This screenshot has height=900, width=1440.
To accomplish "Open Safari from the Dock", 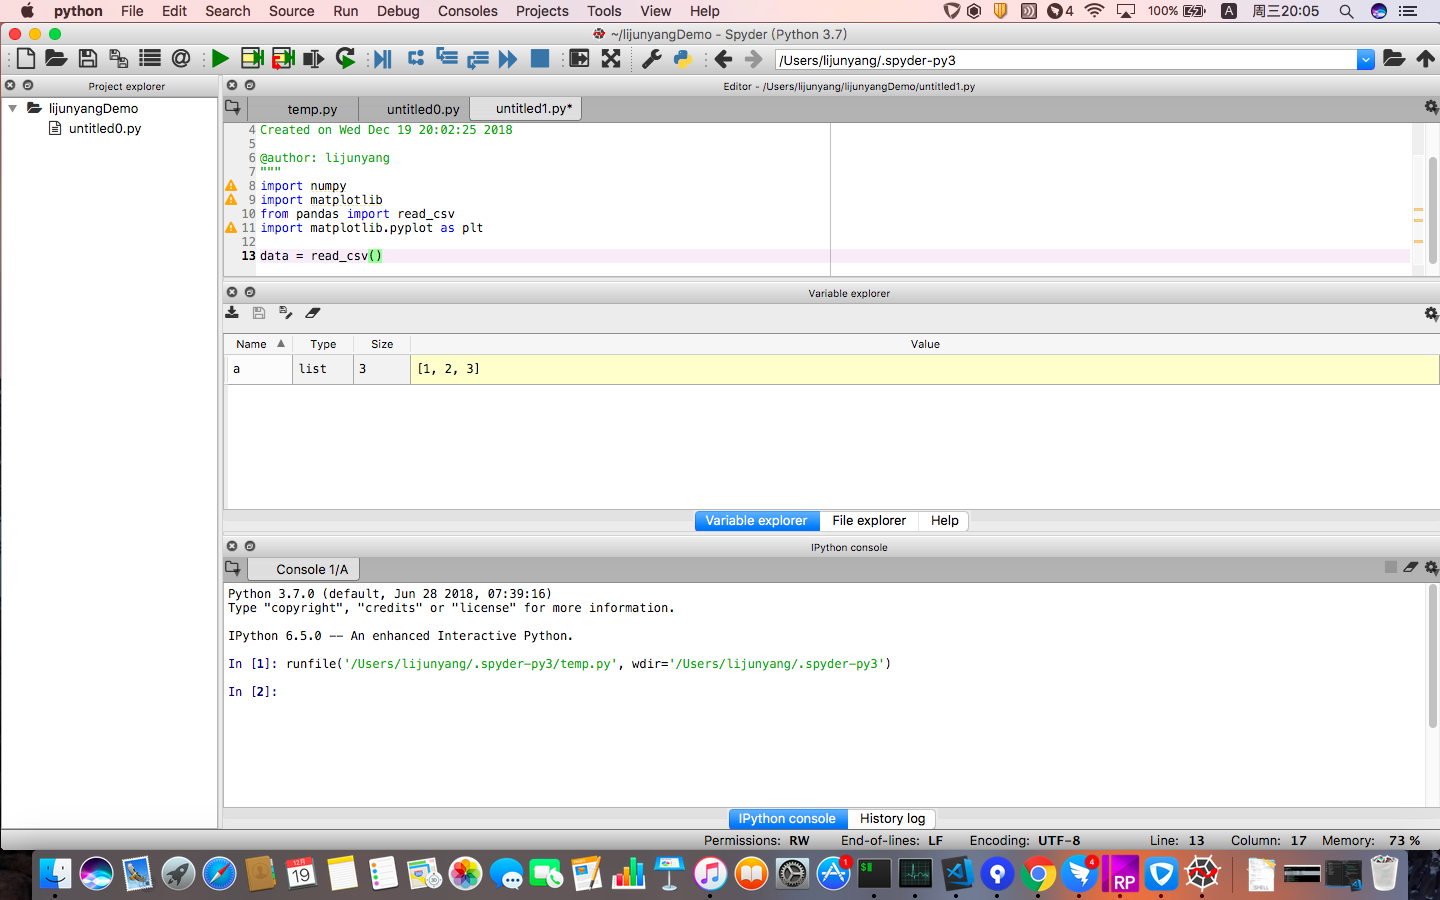I will 219,874.
